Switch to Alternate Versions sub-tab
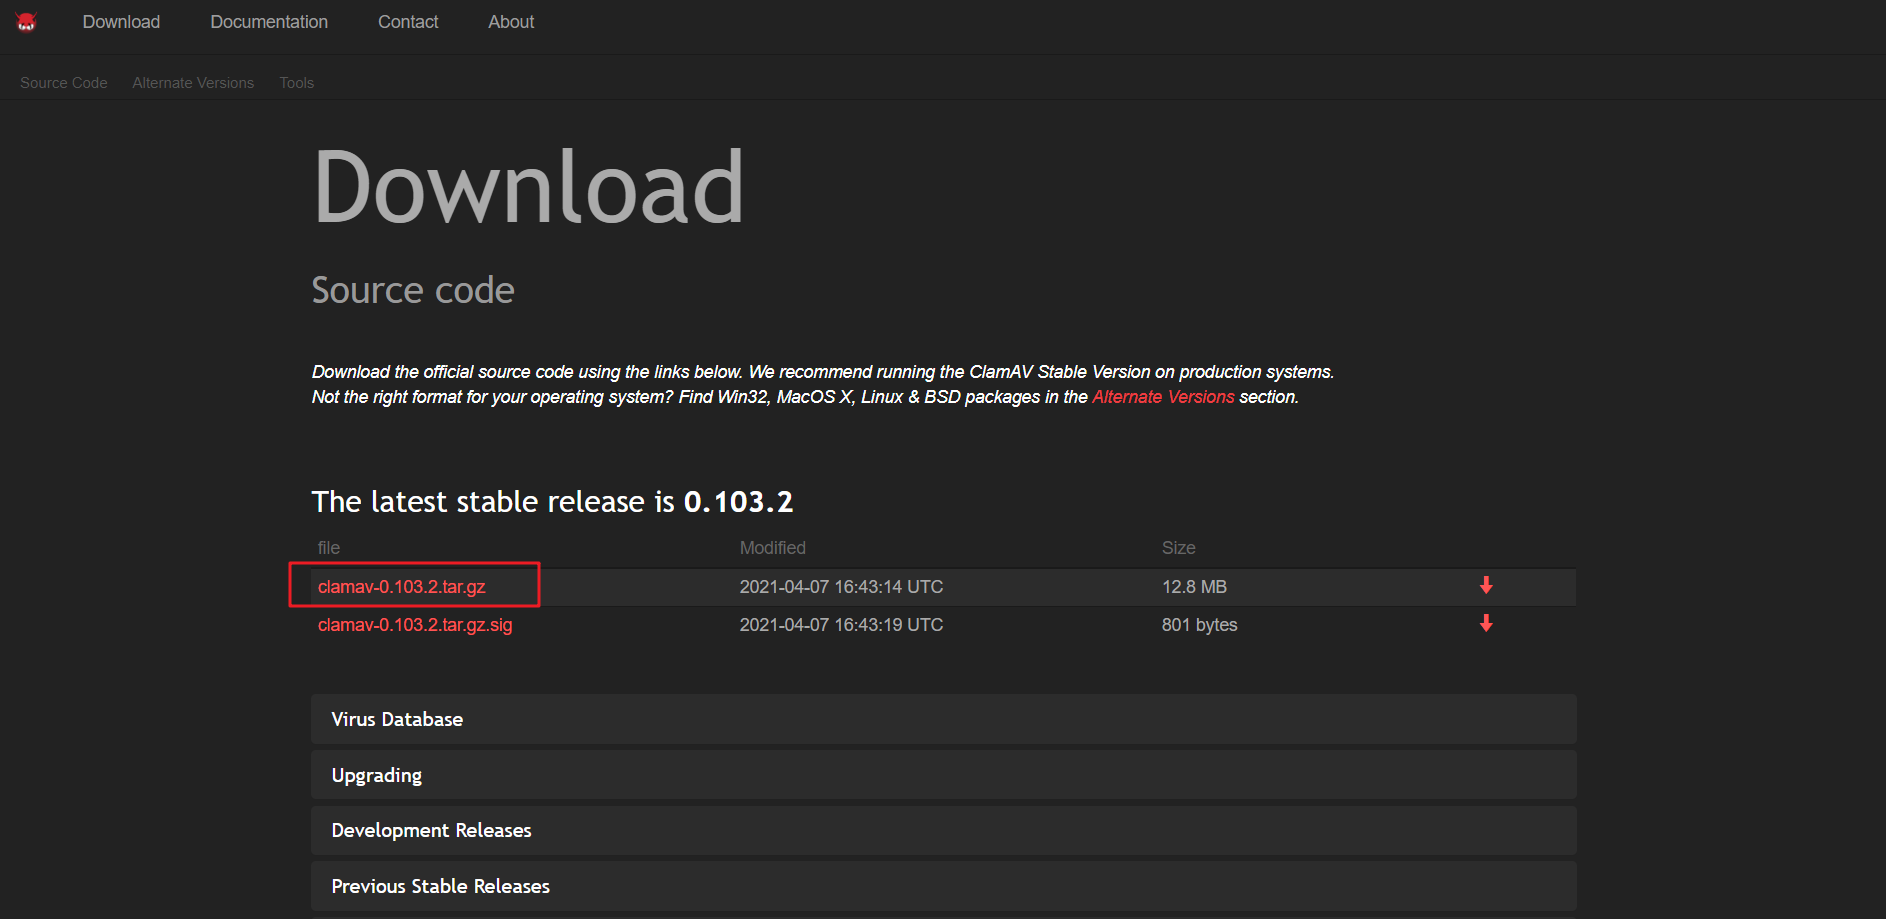The image size is (1886, 919). (x=193, y=83)
